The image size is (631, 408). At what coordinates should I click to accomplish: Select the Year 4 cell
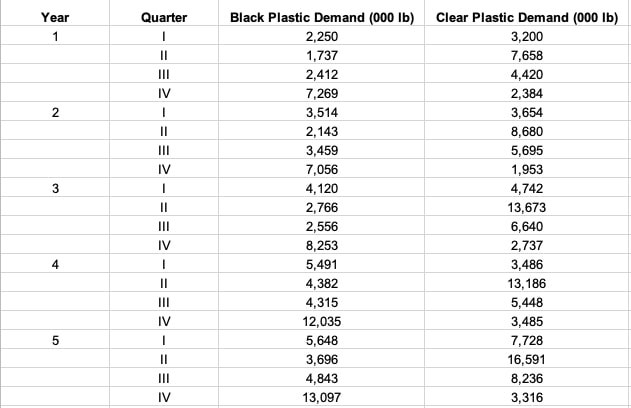pos(55,264)
